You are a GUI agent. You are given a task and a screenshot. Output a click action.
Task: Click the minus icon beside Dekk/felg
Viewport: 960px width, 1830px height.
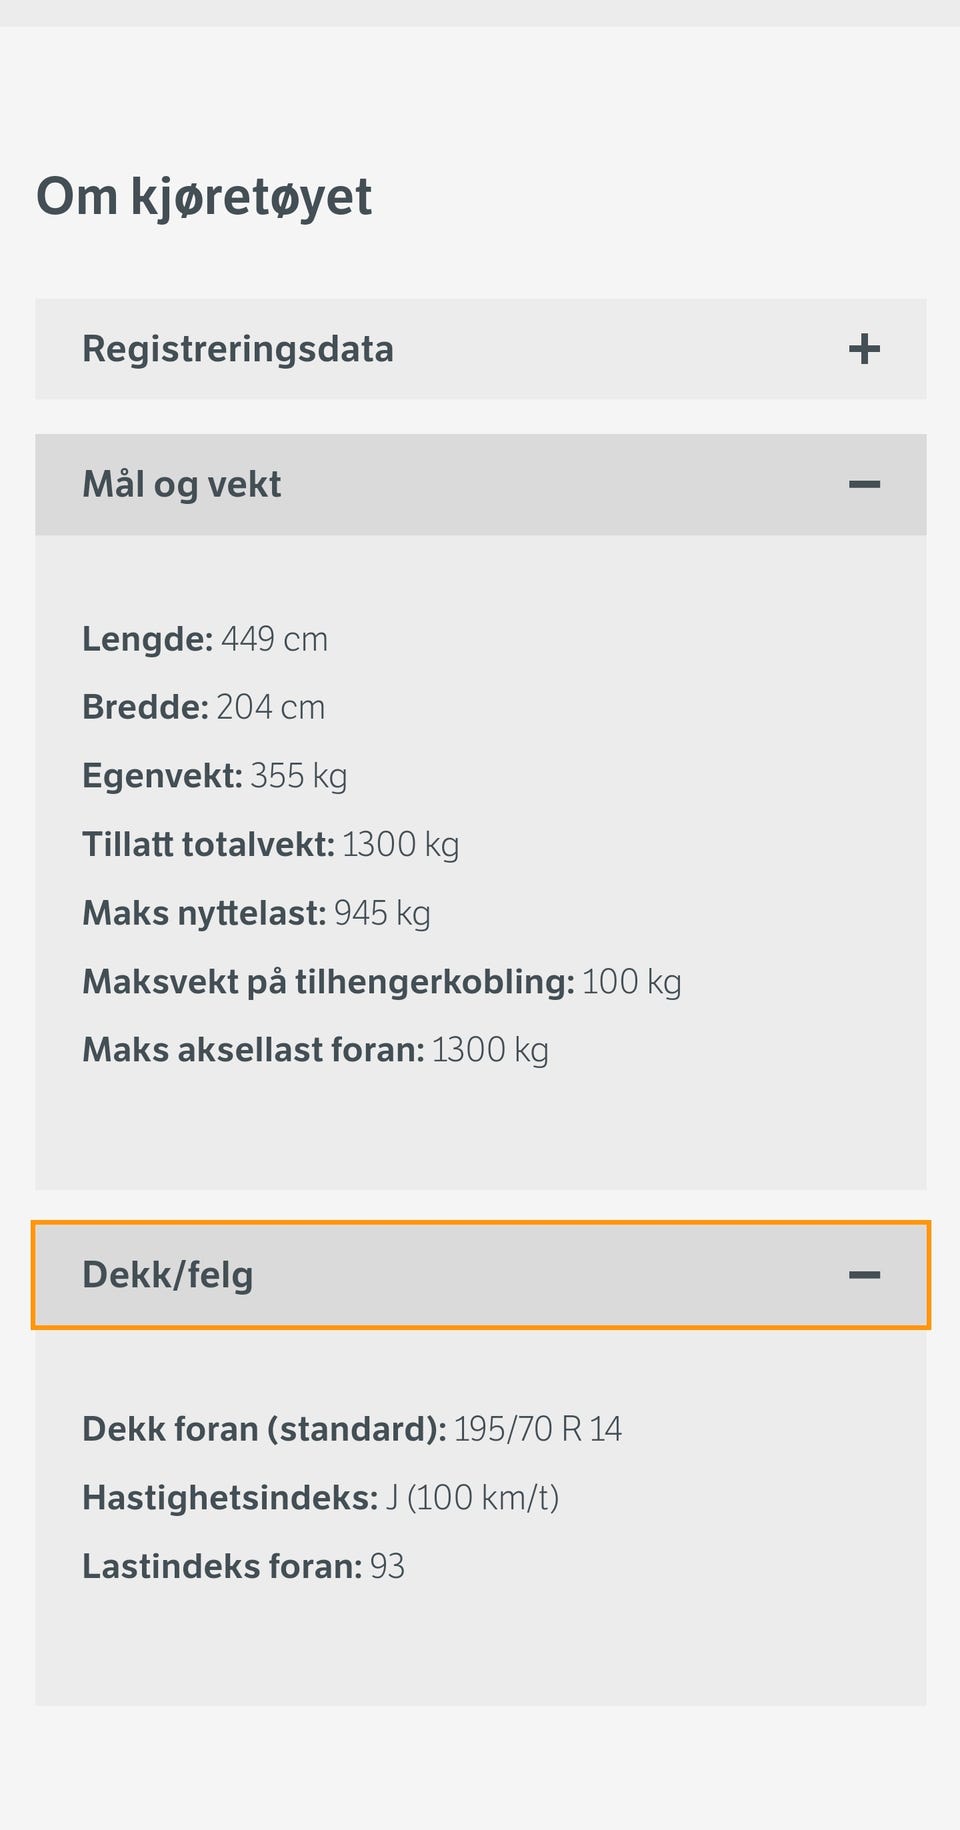[864, 1275]
